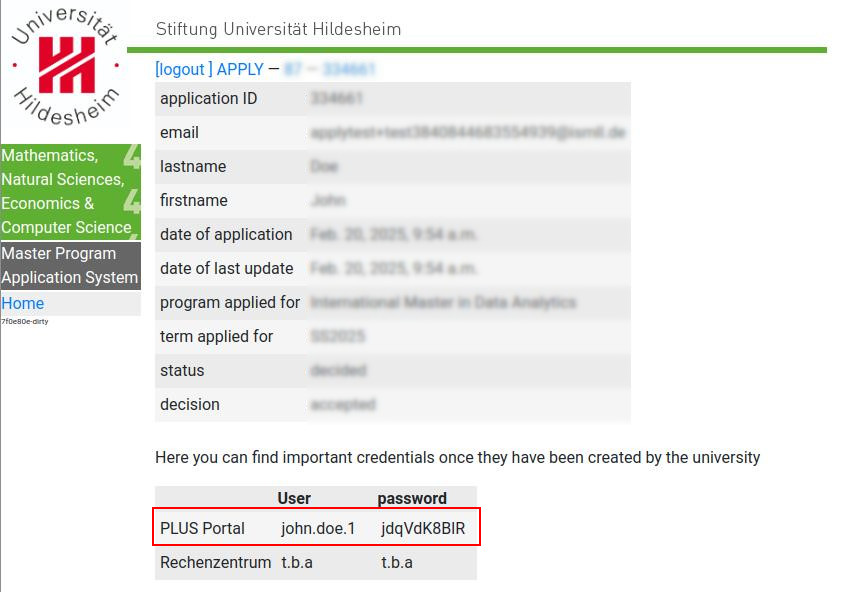Select the password 'jdqVdK8BIR'
The height and width of the screenshot is (592, 854).
(423, 528)
